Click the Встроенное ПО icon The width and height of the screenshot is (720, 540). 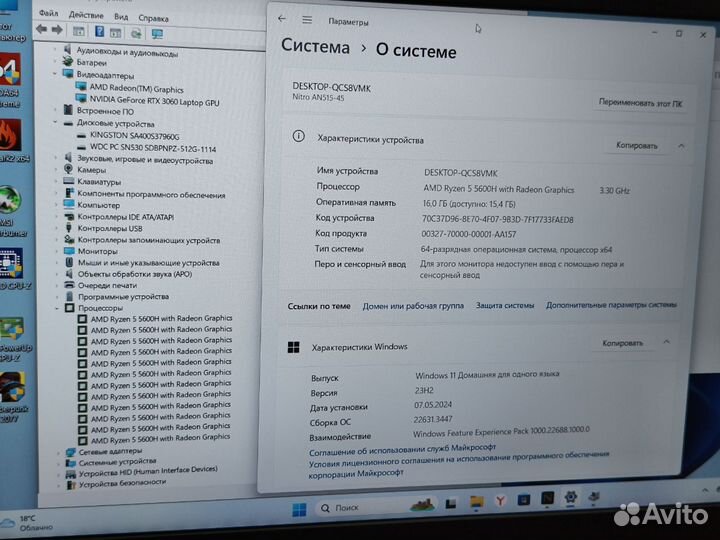tap(68, 110)
